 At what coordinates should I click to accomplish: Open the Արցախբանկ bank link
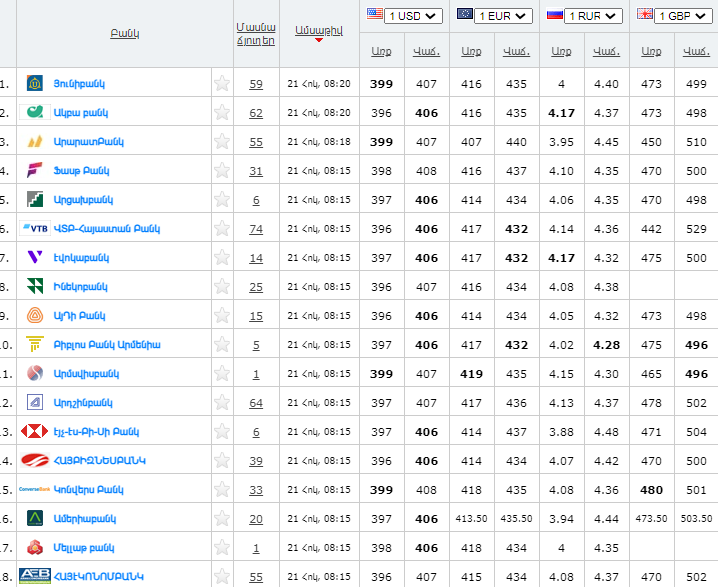pyautogui.click(x=83, y=200)
